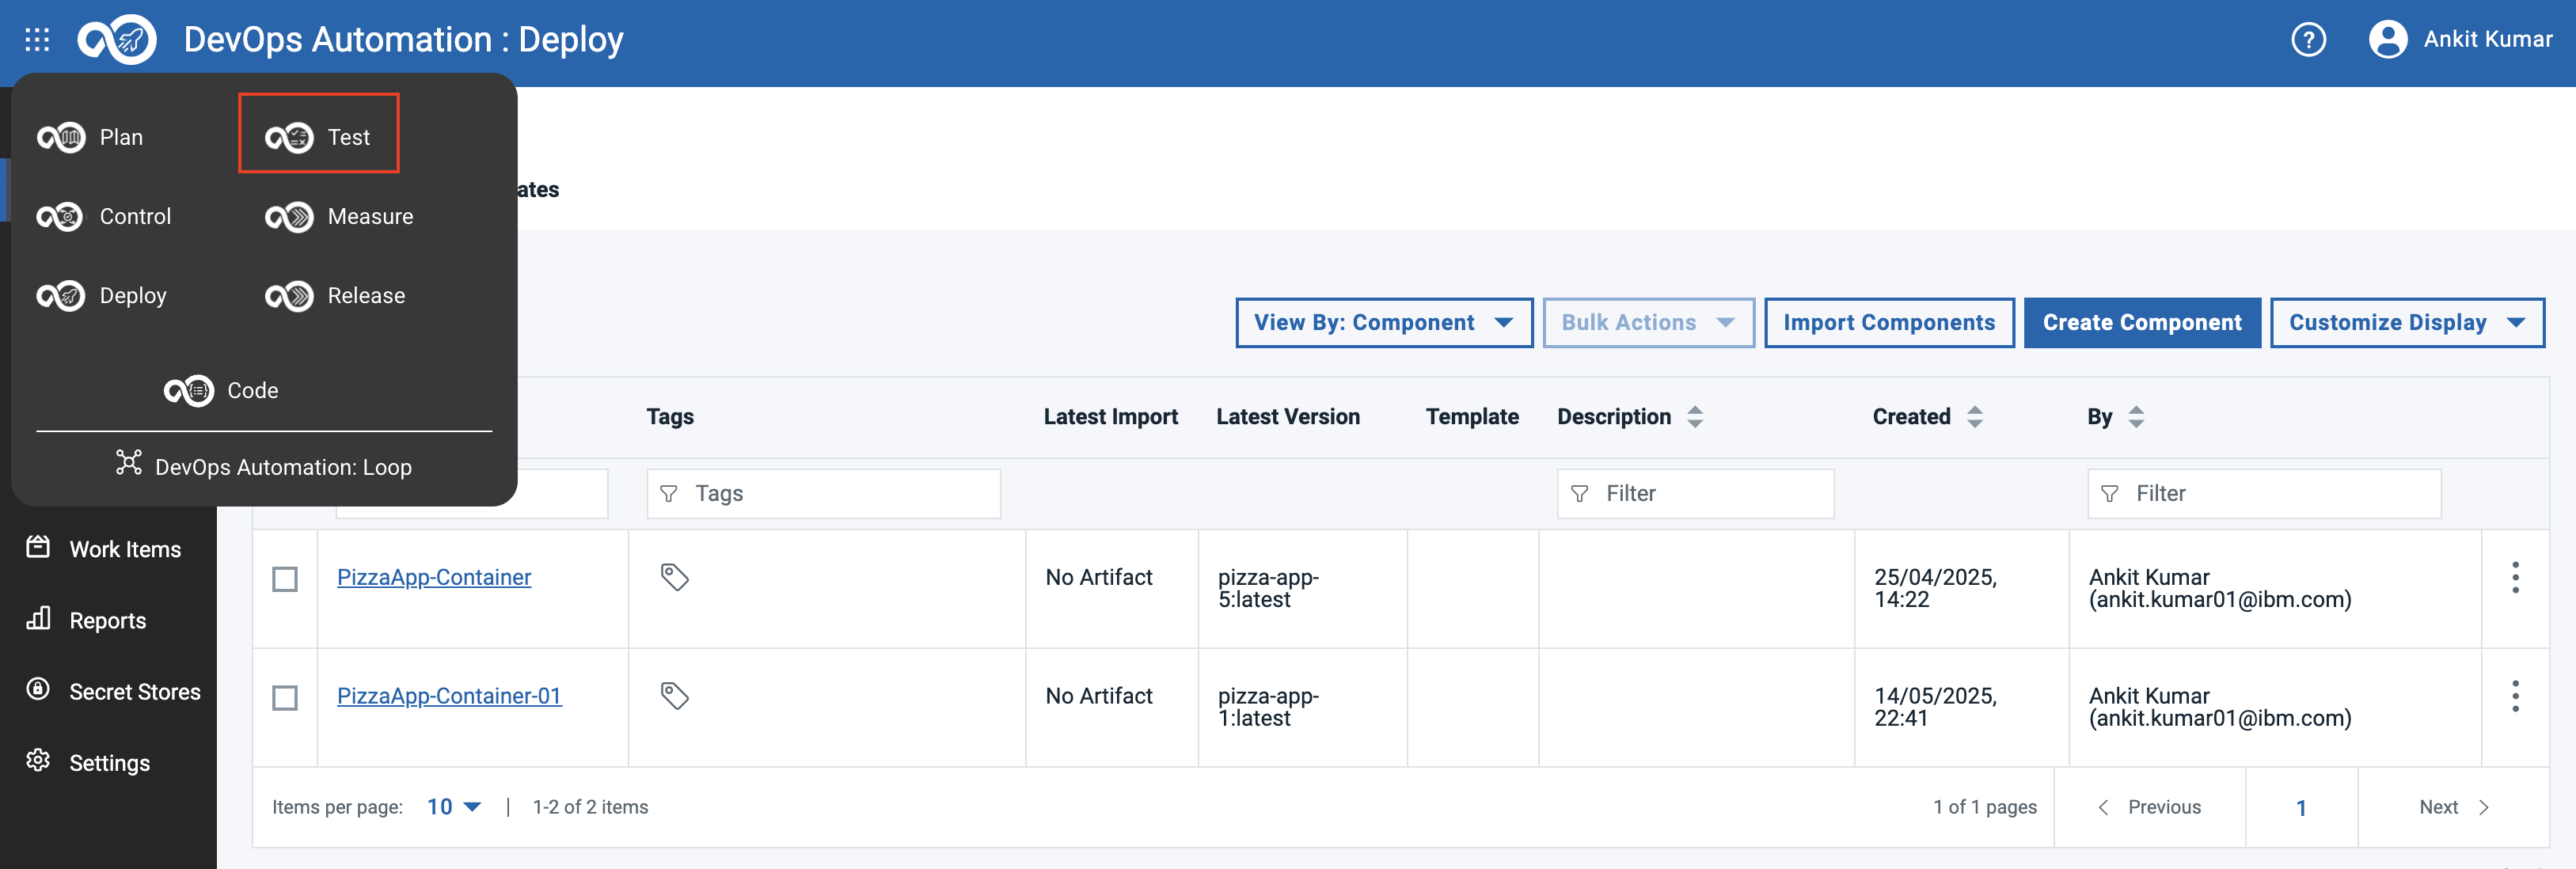Image resolution: width=2576 pixels, height=869 pixels.
Task: Open the kebab menu for PizzaApp-Container
Action: (2515, 578)
